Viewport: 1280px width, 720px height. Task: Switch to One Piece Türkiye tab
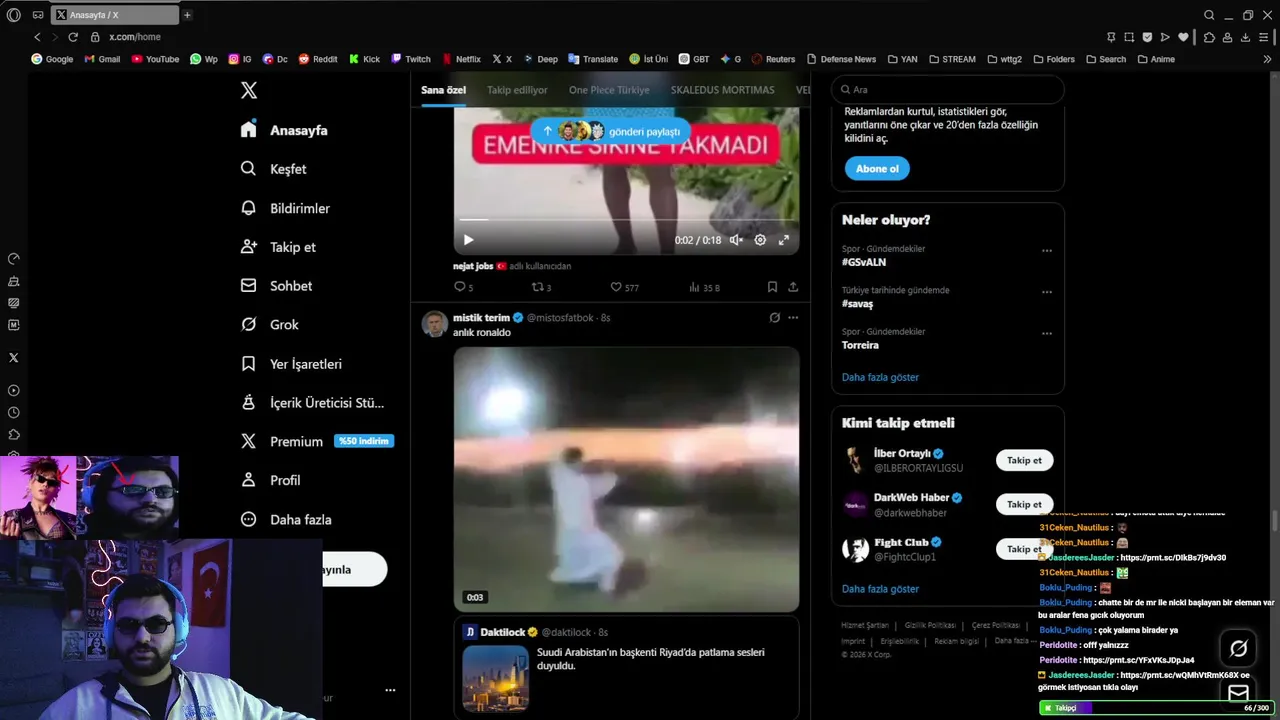[x=609, y=90]
